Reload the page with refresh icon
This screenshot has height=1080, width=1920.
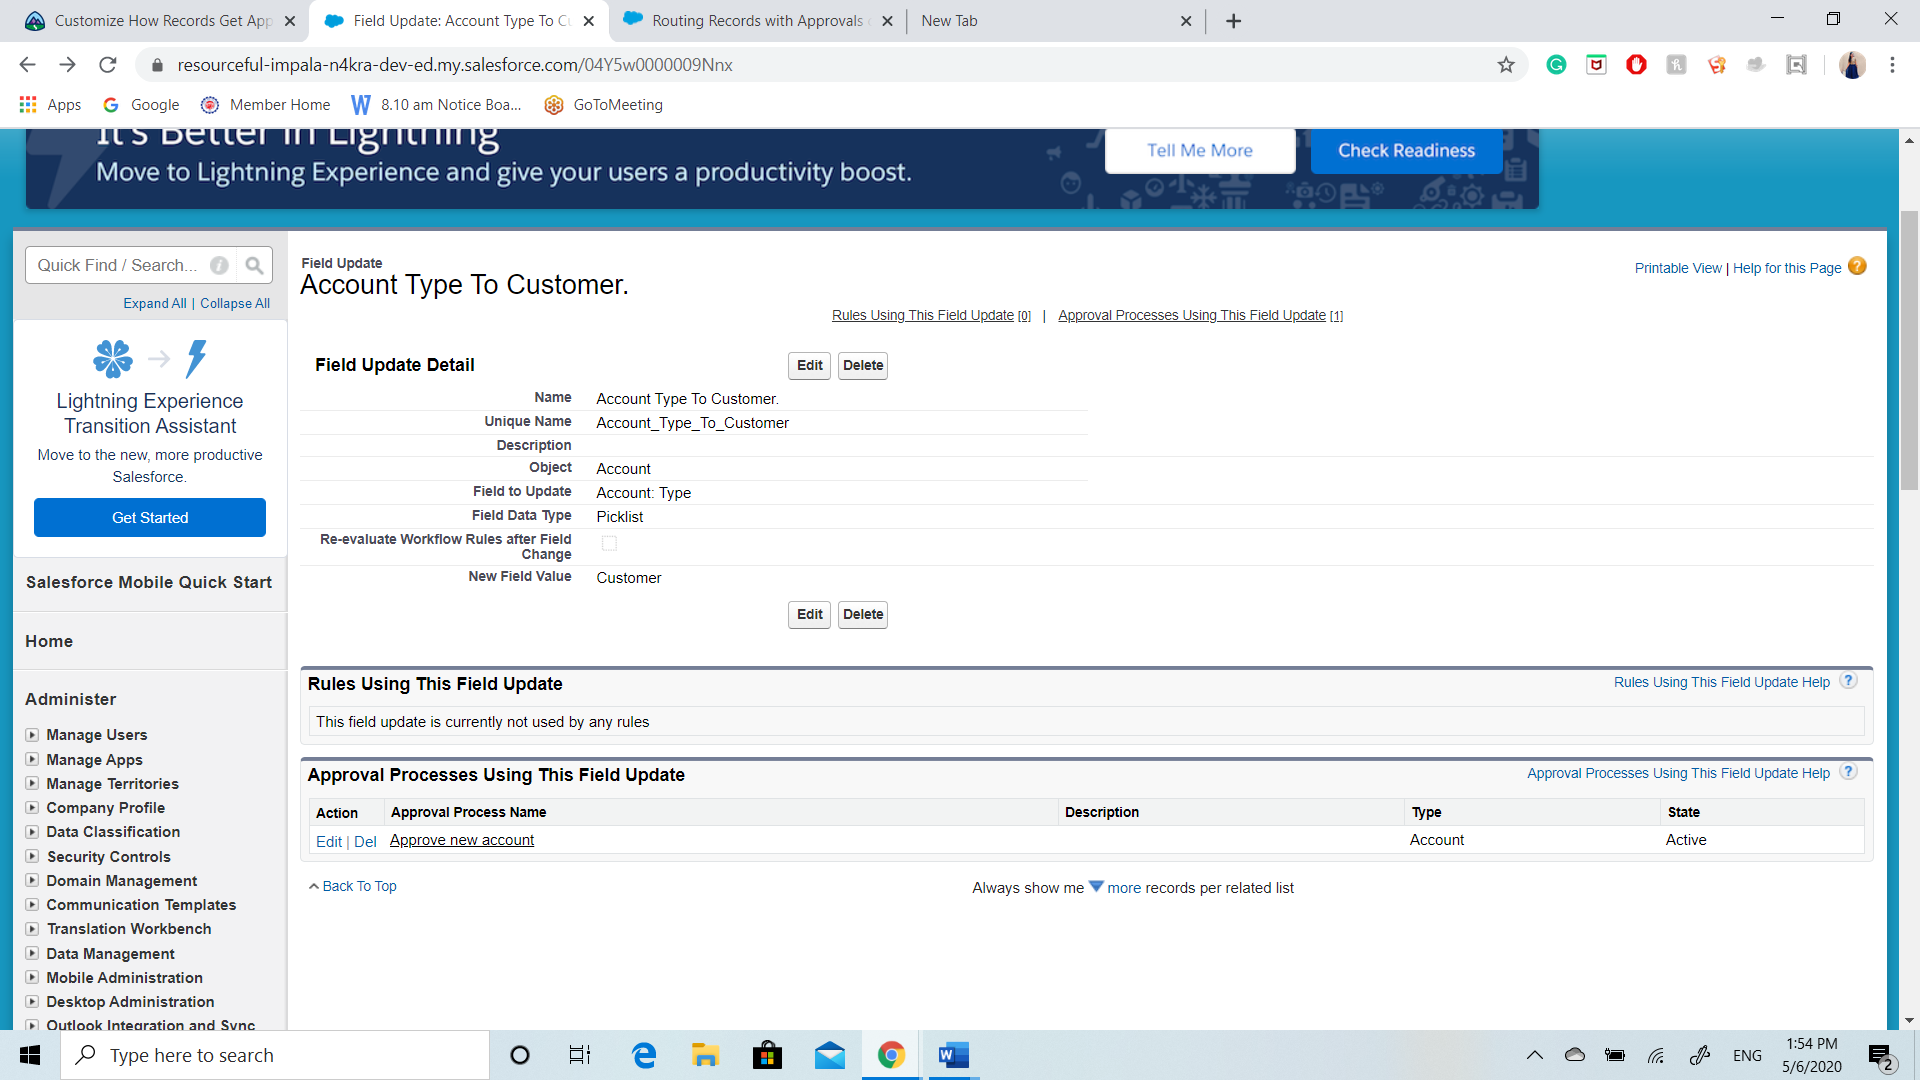tap(108, 65)
